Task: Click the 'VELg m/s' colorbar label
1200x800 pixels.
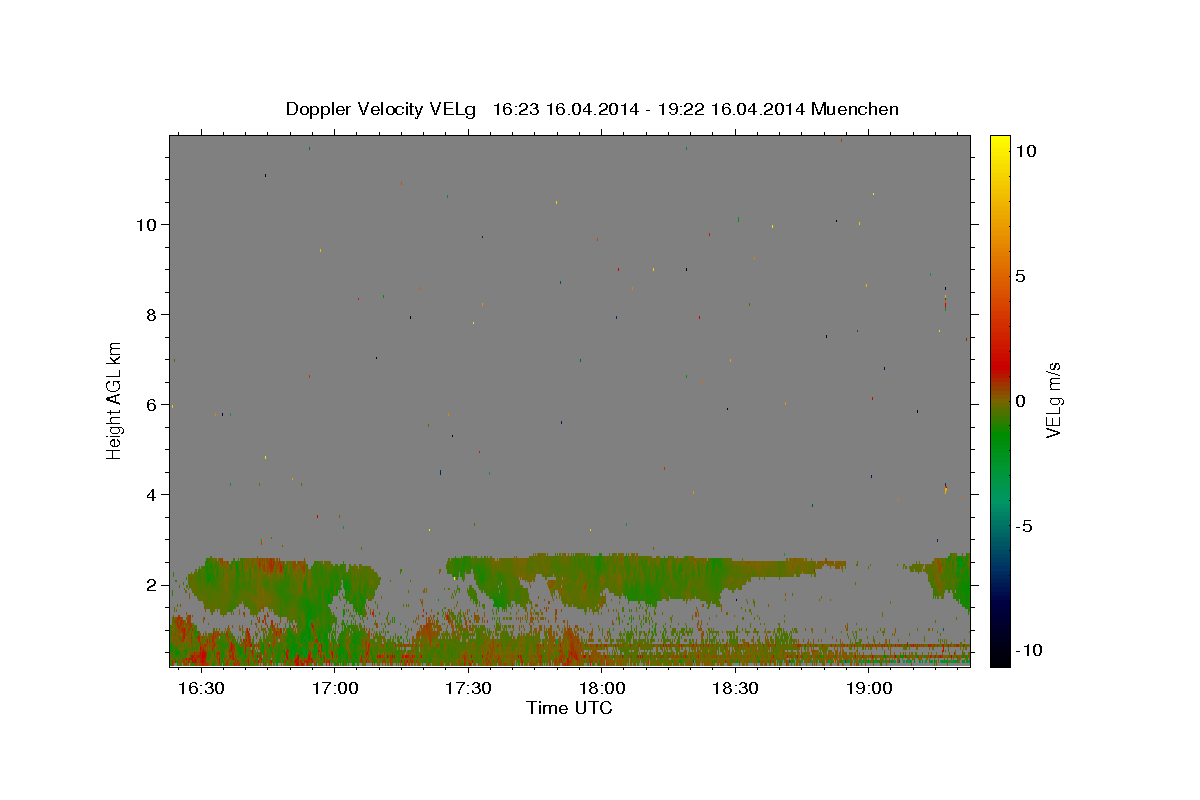Action: [x=1053, y=400]
